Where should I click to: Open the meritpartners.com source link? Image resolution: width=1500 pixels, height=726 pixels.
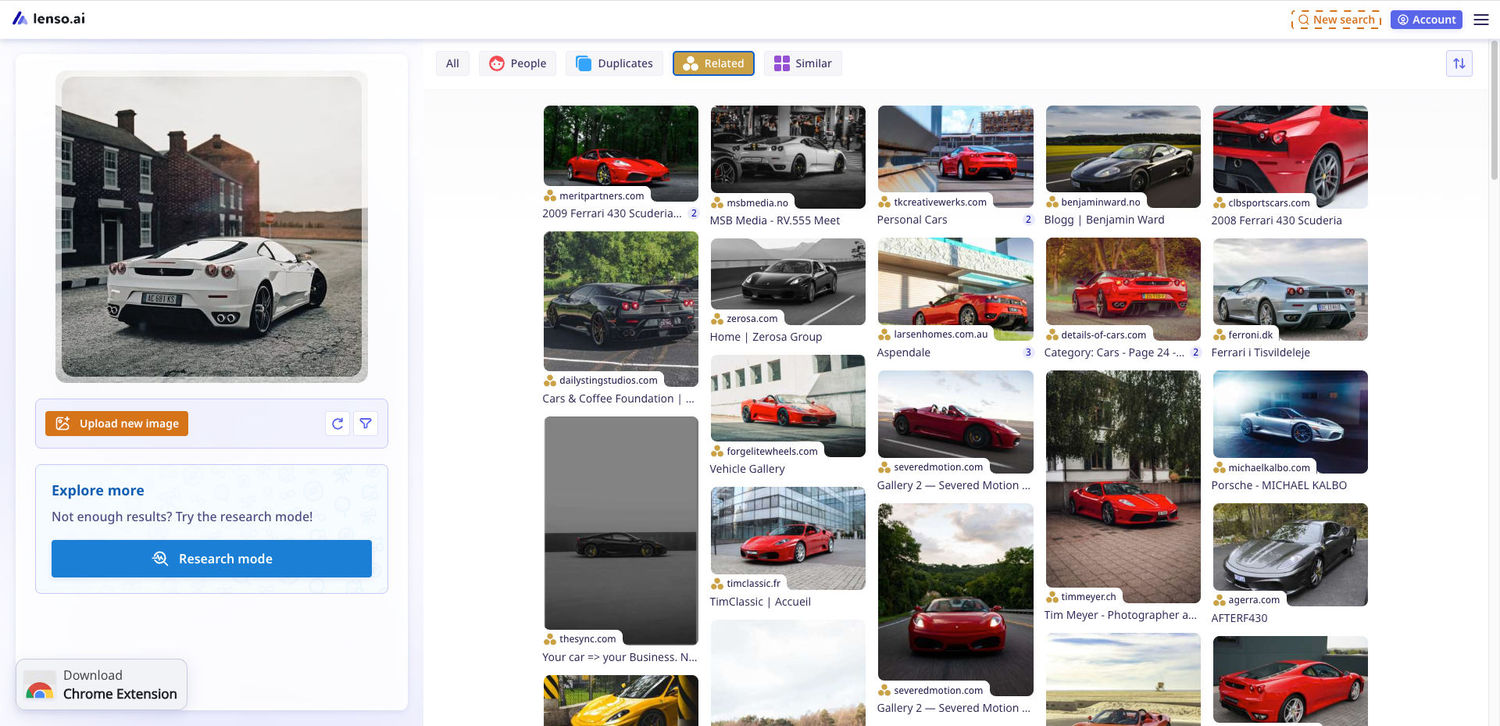[601, 196]
